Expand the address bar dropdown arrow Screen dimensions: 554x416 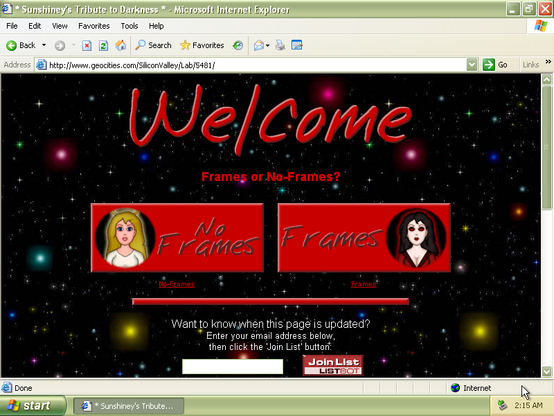(x=472, y=65)
